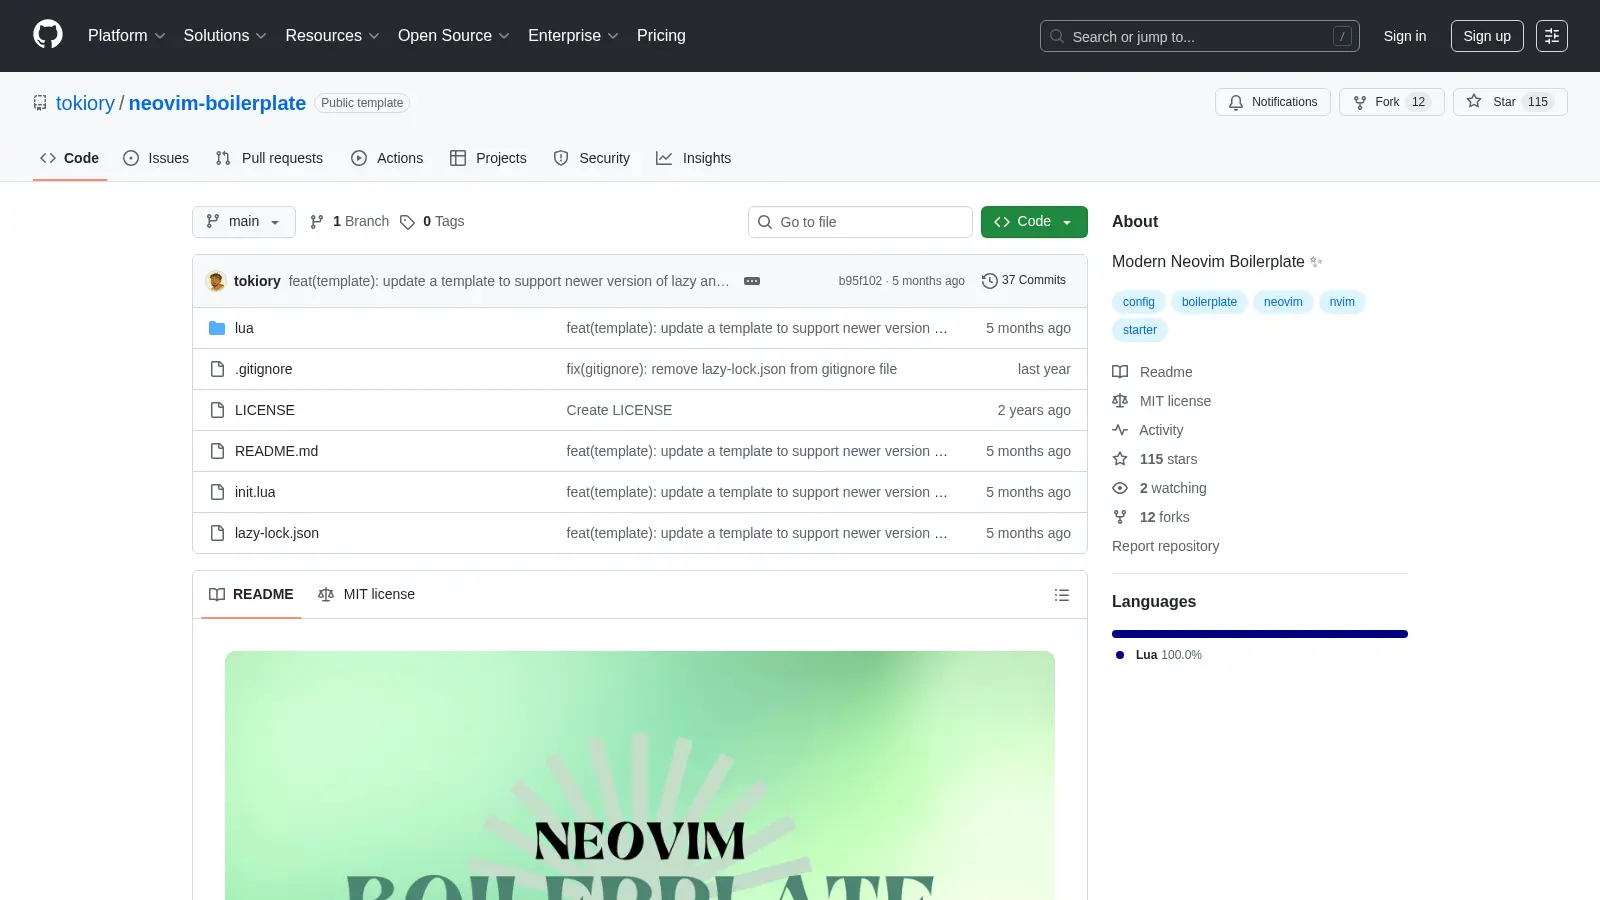This screenshot has height=900, width=1600.
Task: Click the Neovim Boilerplate banner image
Action: 640,775
